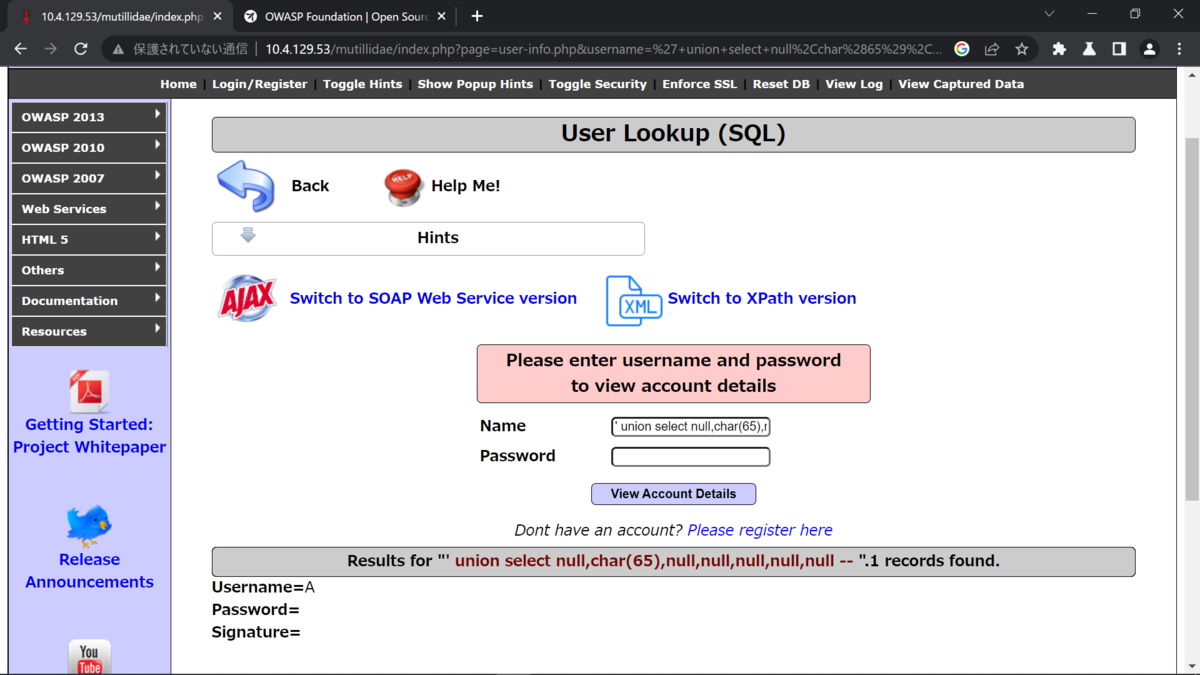Viewport: 1200px width, 675px height.
Task: Click Toggle Hints in top menu
Action: [x=363, y=84]
